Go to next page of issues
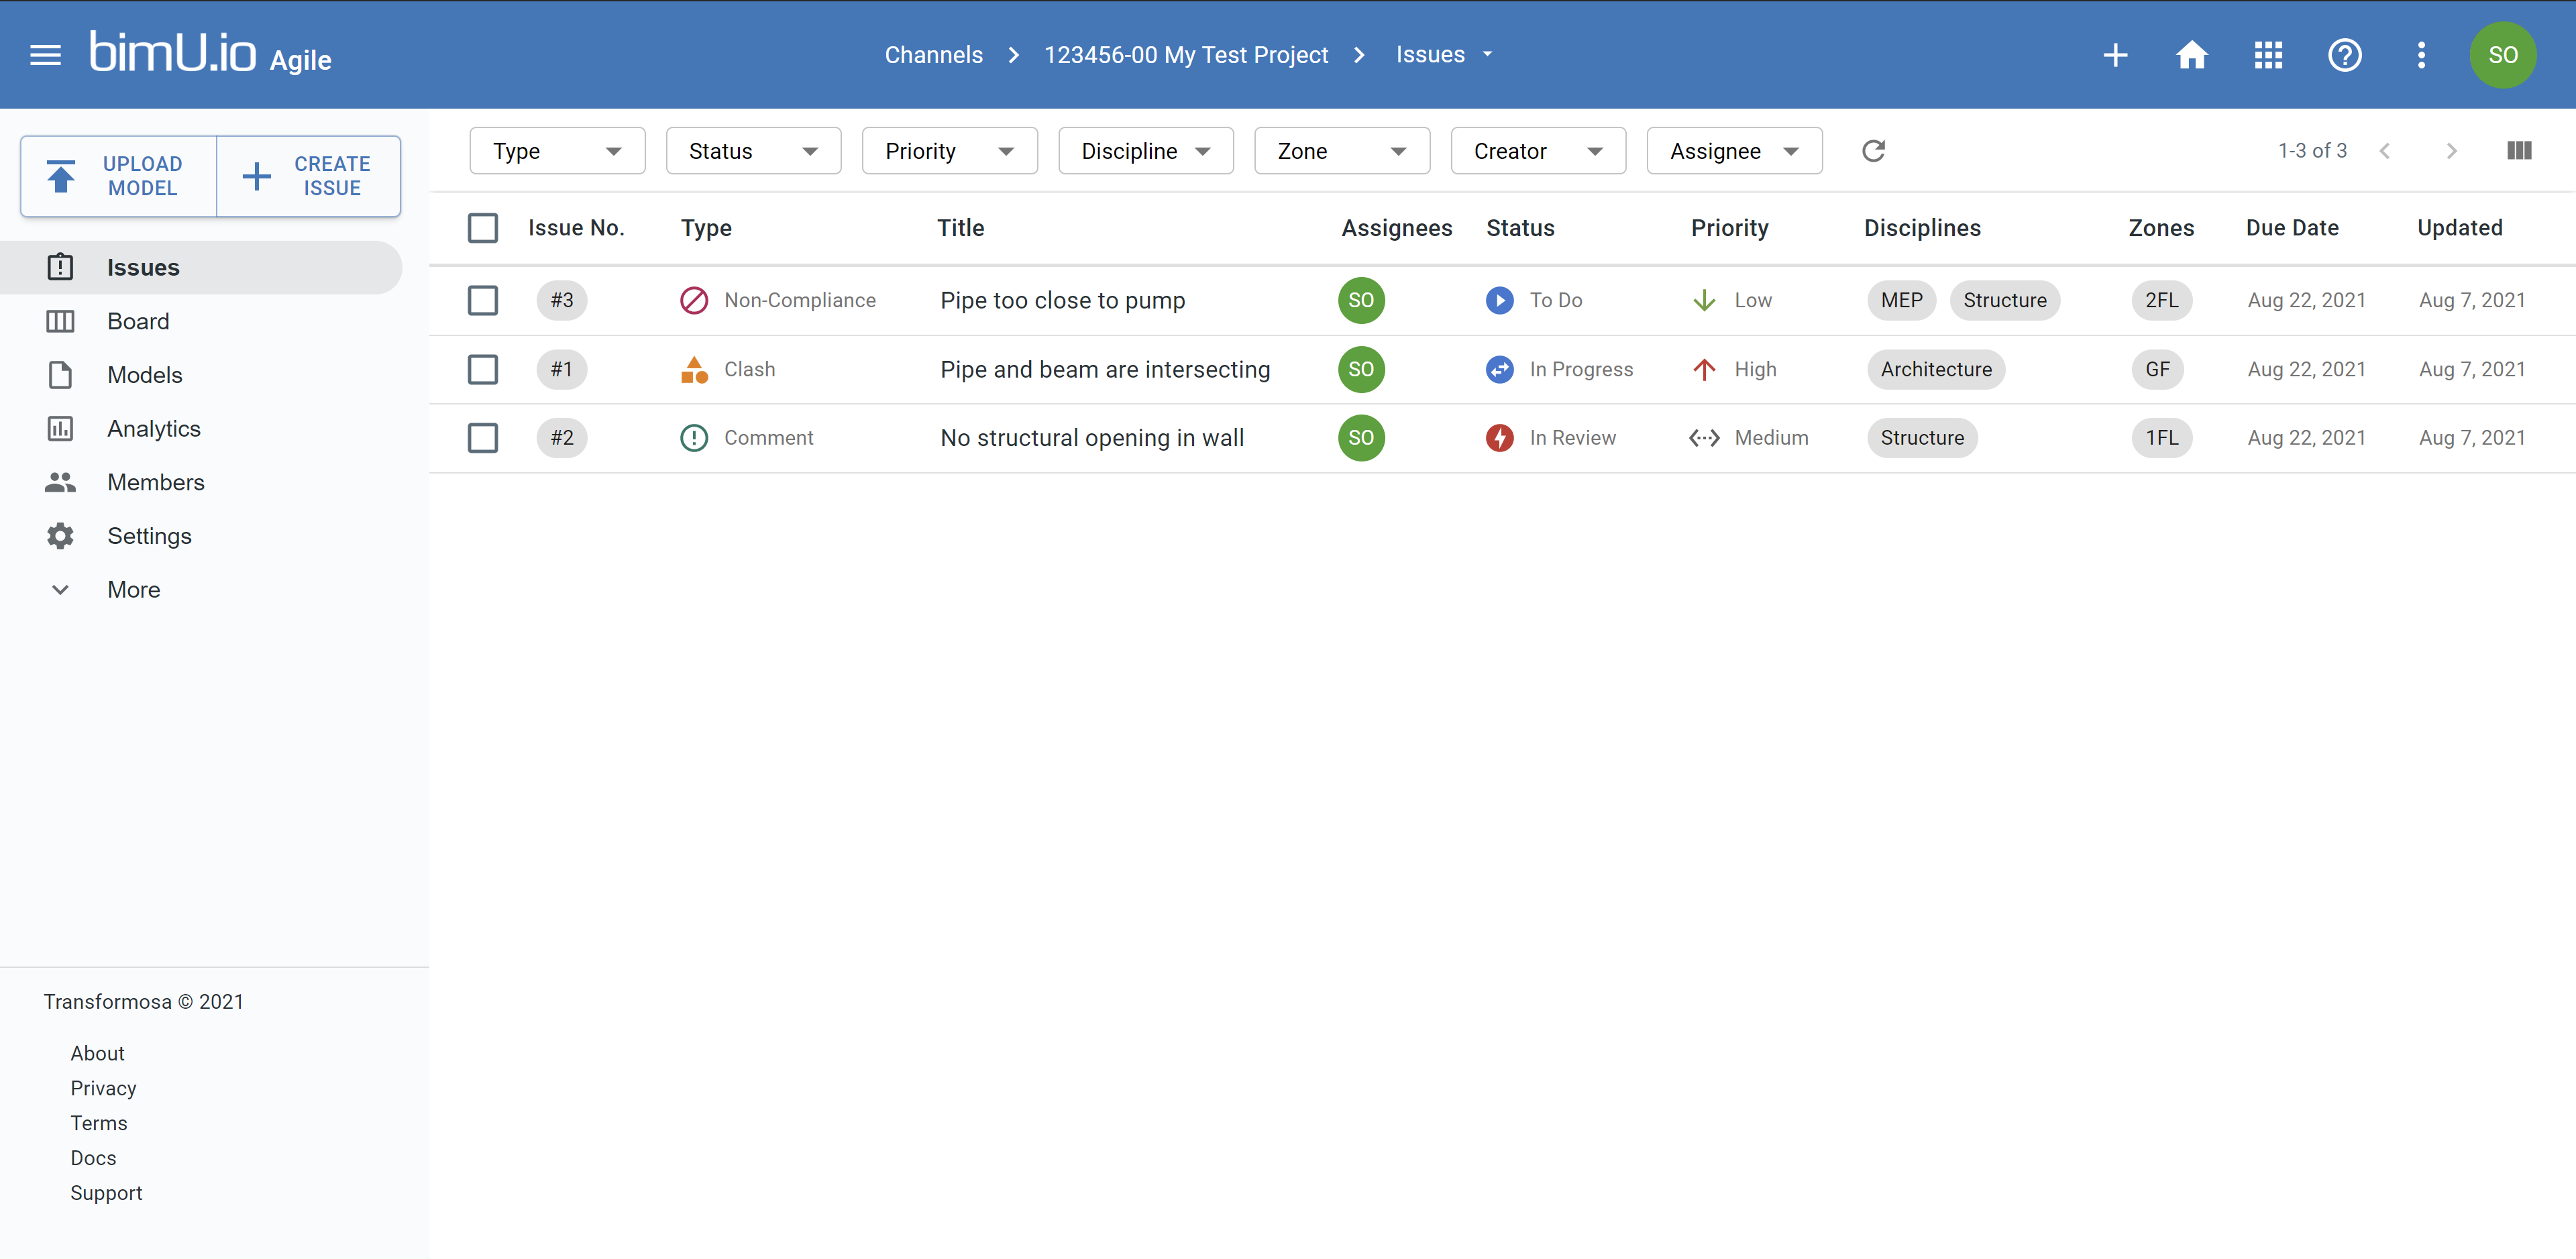Image resolution: width=2576 pixels, height=1259 pixels. coord(2451,151)
